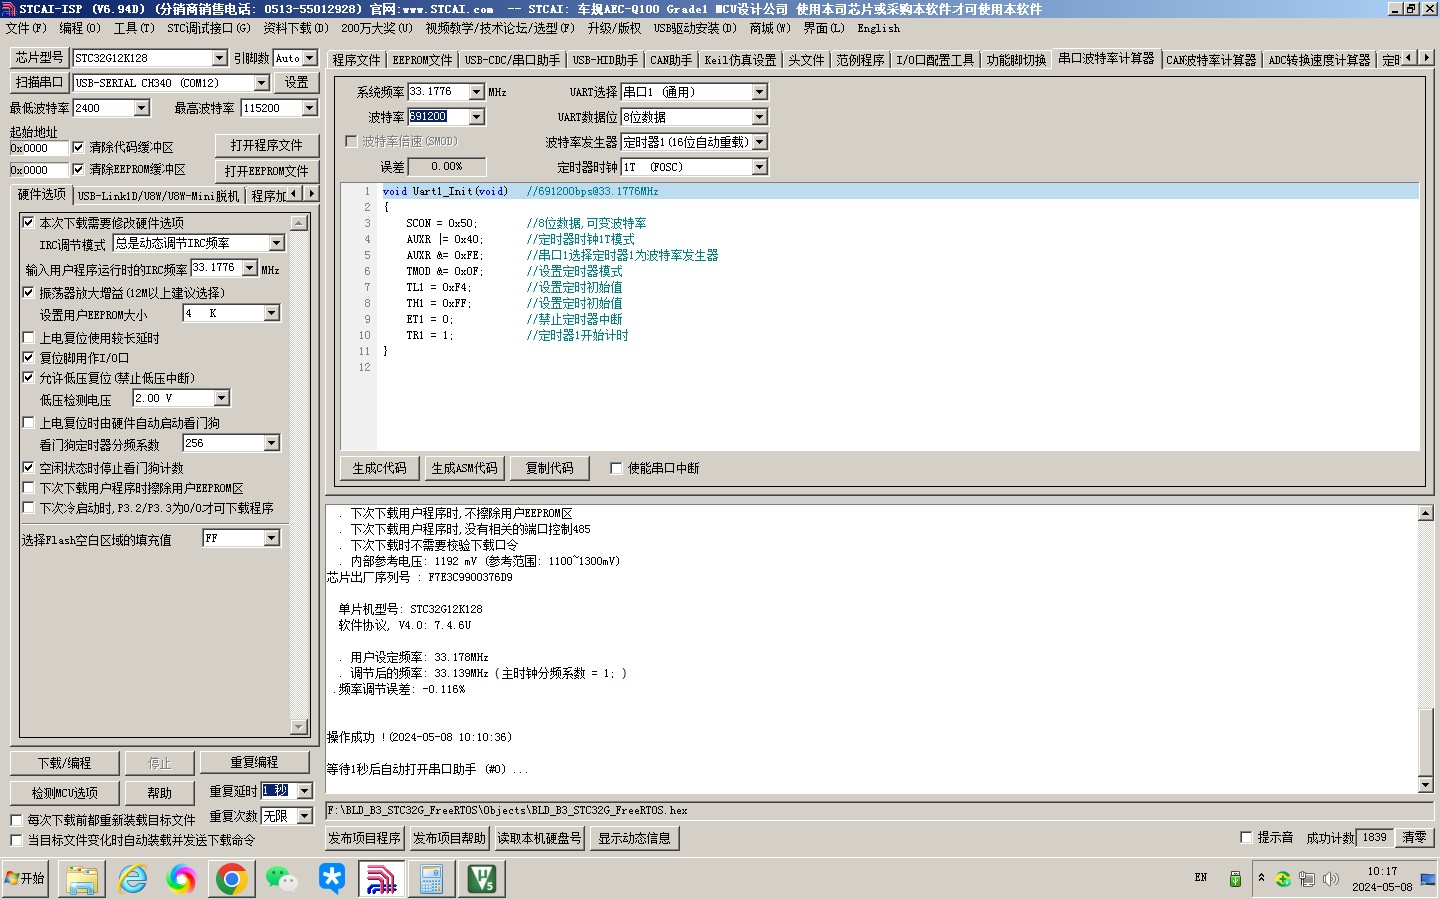This screenshot has height=900, width=1440.
Task: Switch to STCAI-ISP taskbar icon
Action: coord(382,879)
